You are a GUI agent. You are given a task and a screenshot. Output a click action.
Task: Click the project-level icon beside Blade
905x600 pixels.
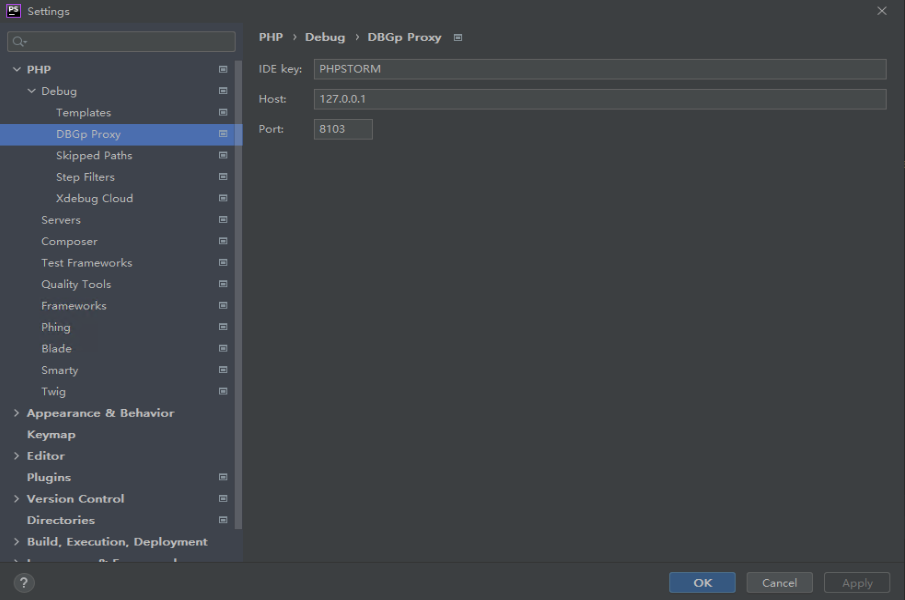(x=223, y=348)
